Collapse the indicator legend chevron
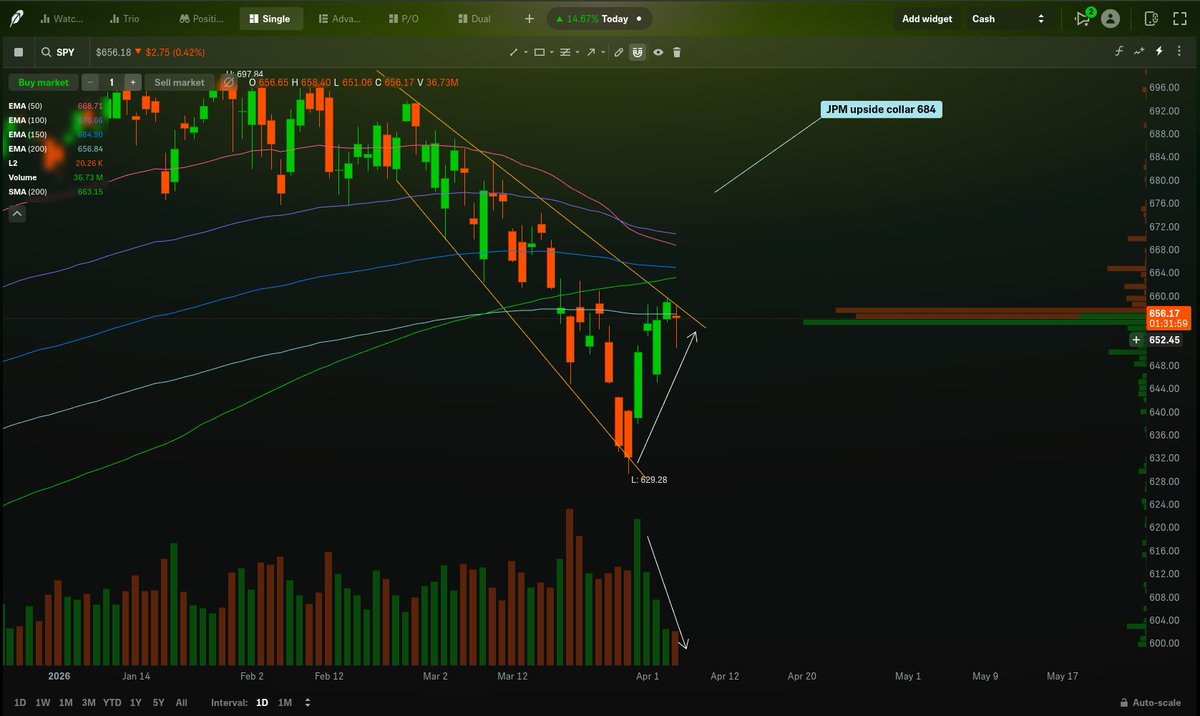This screenshot has height=716, width=1200. (18, 212)
